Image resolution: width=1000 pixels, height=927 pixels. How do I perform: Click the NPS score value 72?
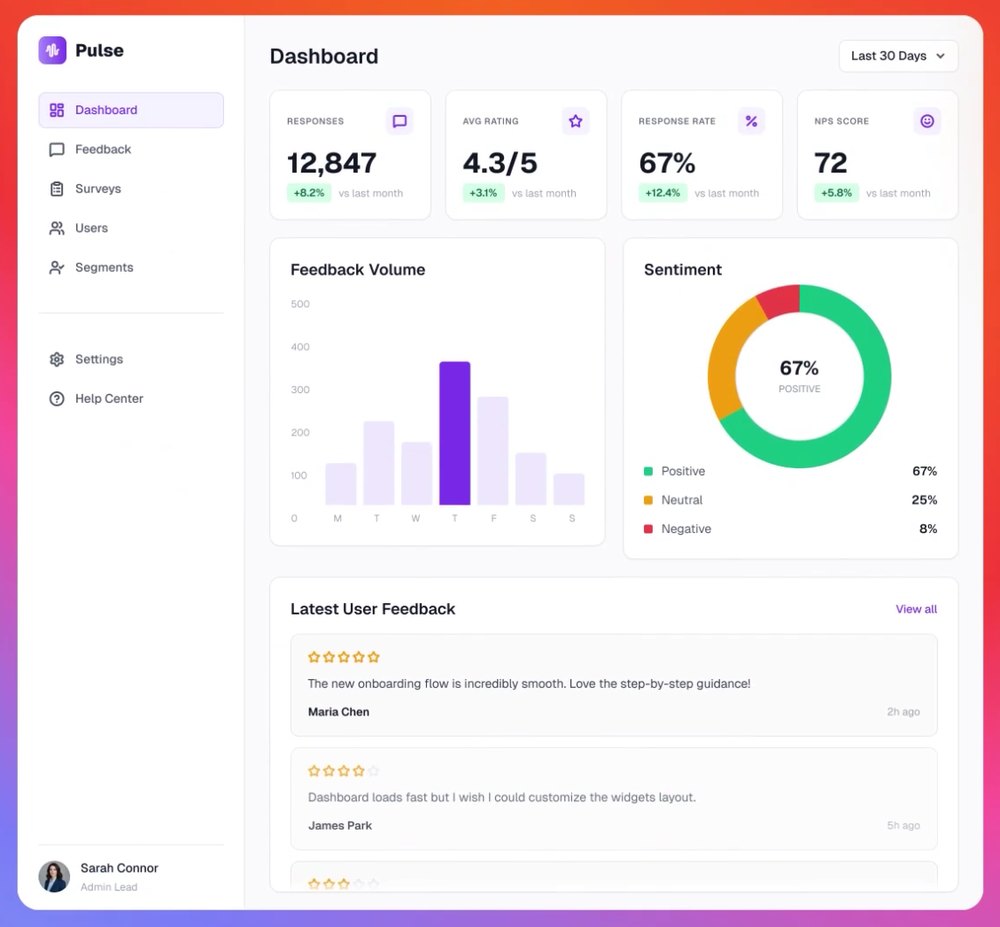click(831, 163)
